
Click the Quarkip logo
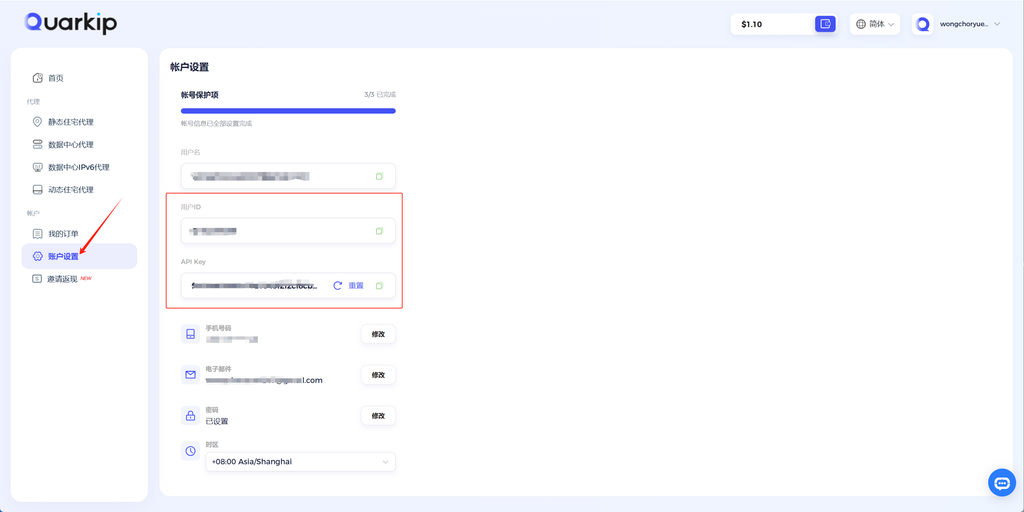coord(71,23)
